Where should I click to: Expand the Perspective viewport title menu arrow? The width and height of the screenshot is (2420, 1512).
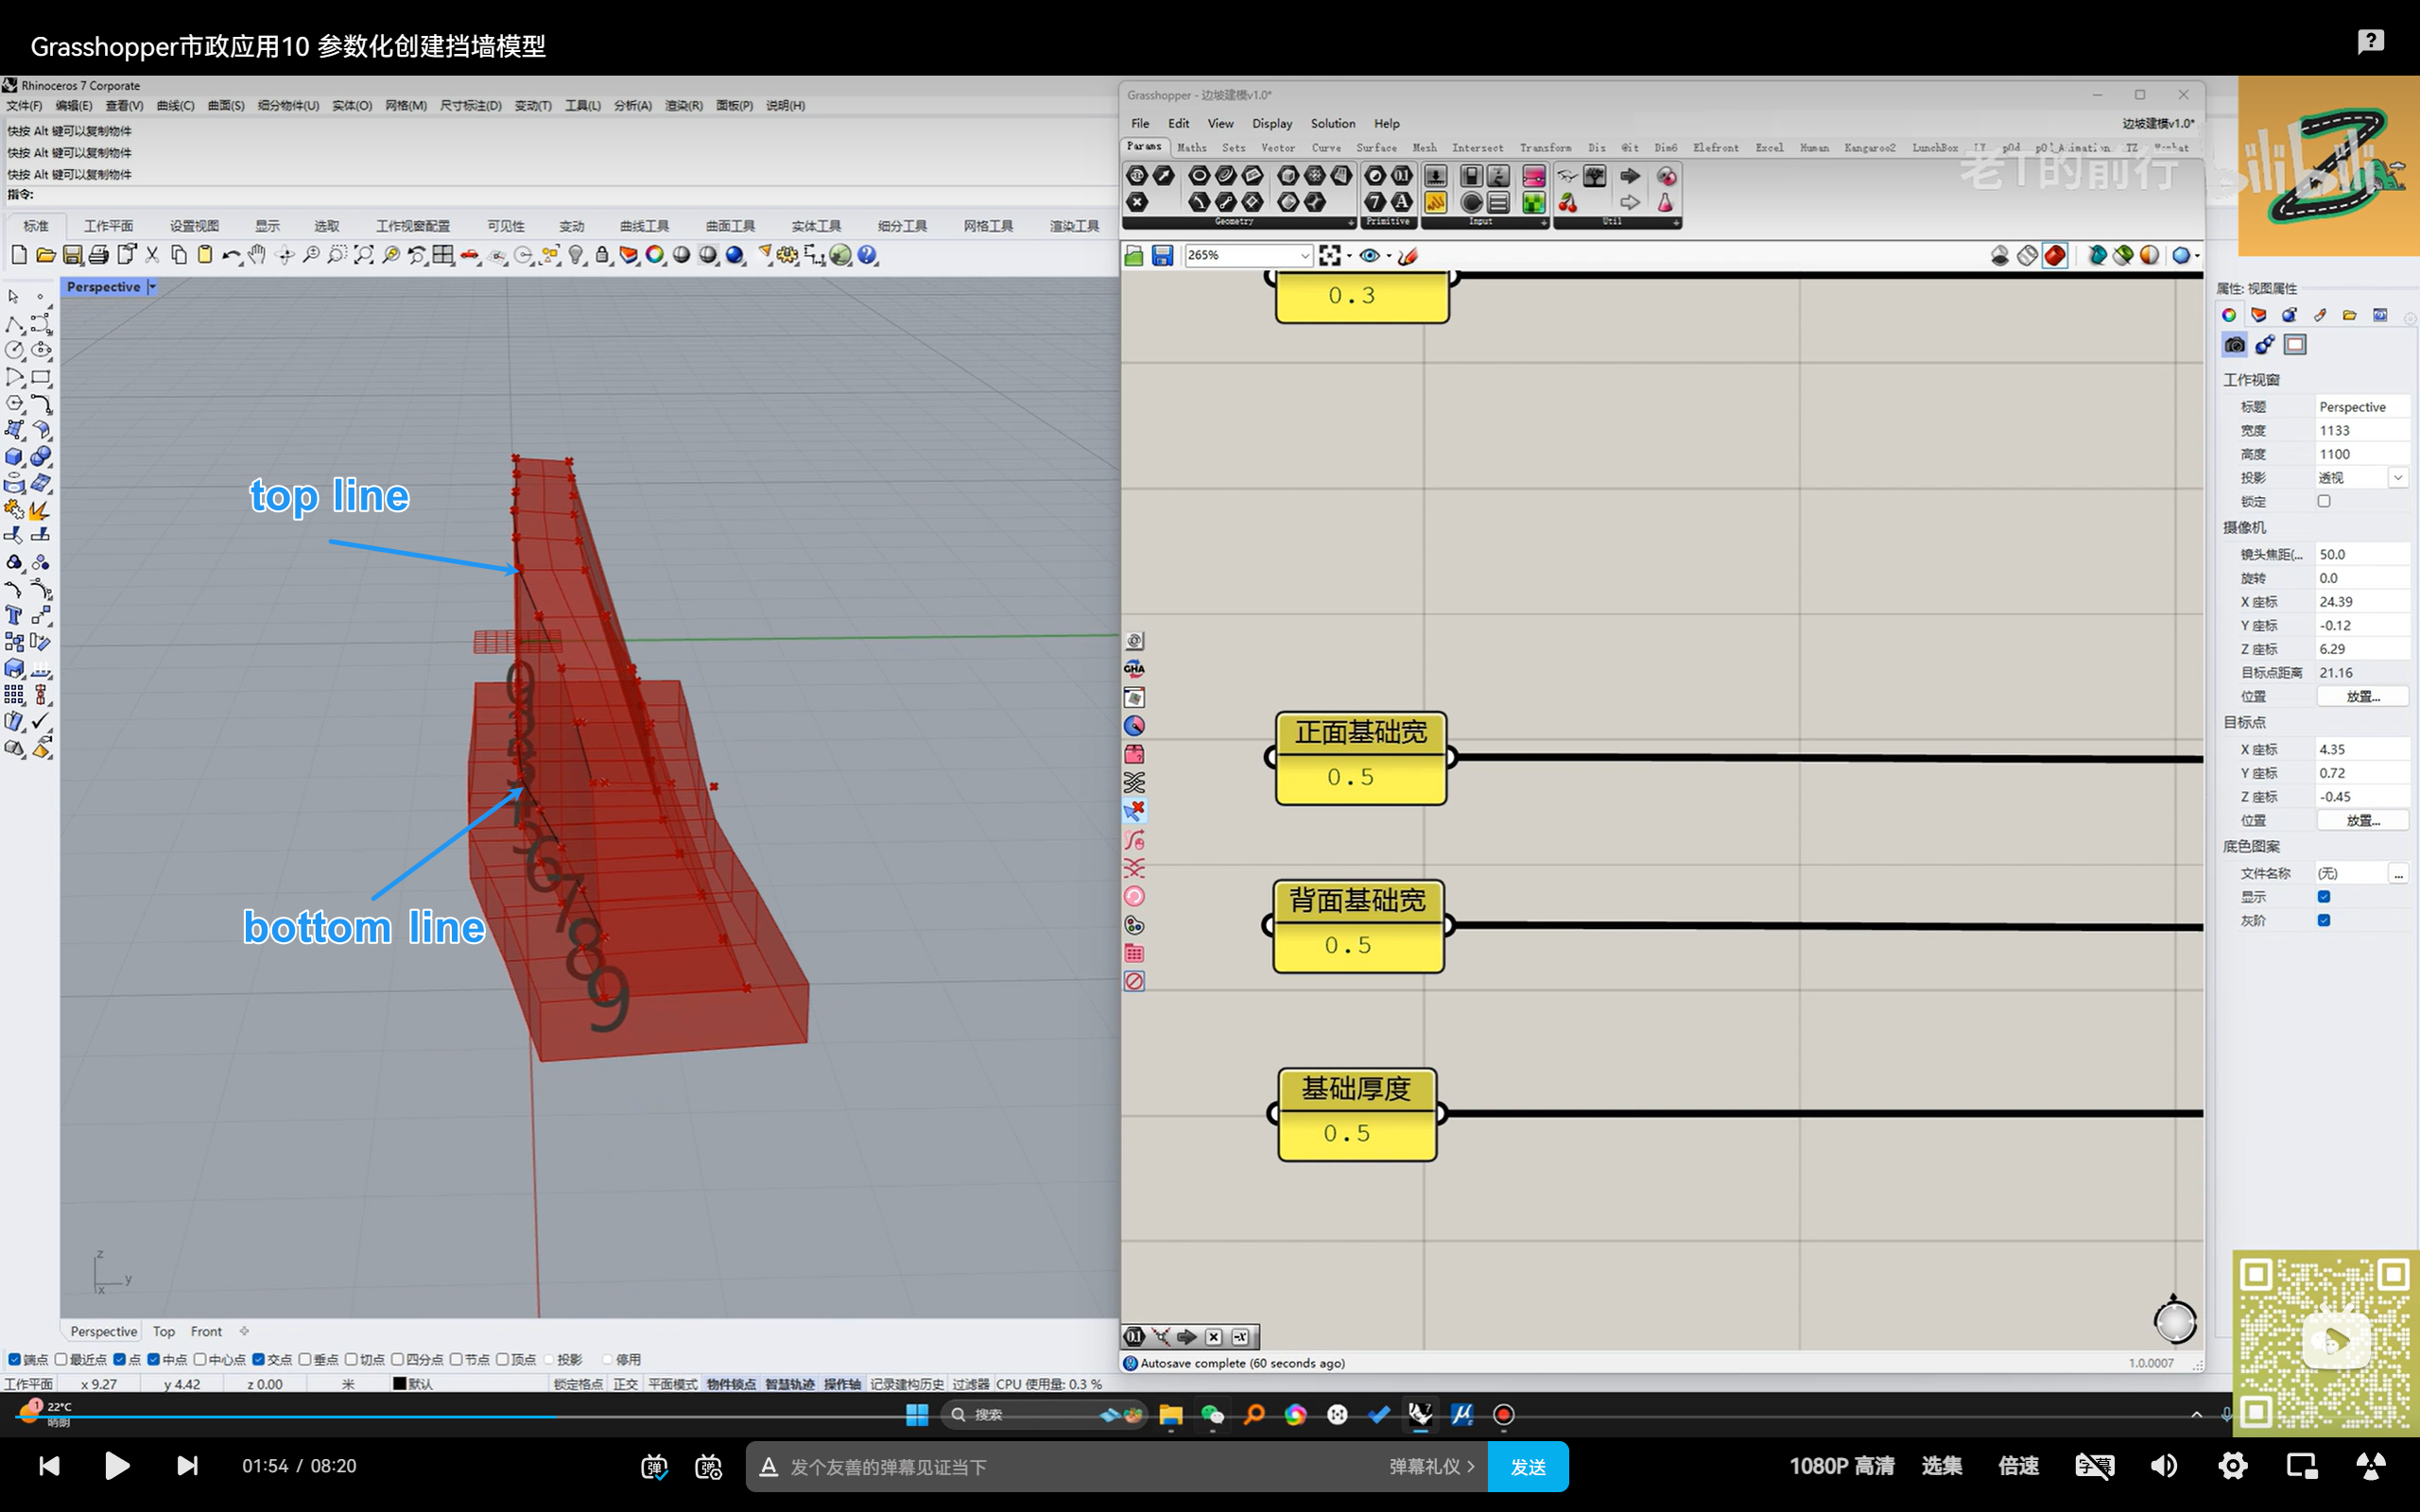click(152, 287)
